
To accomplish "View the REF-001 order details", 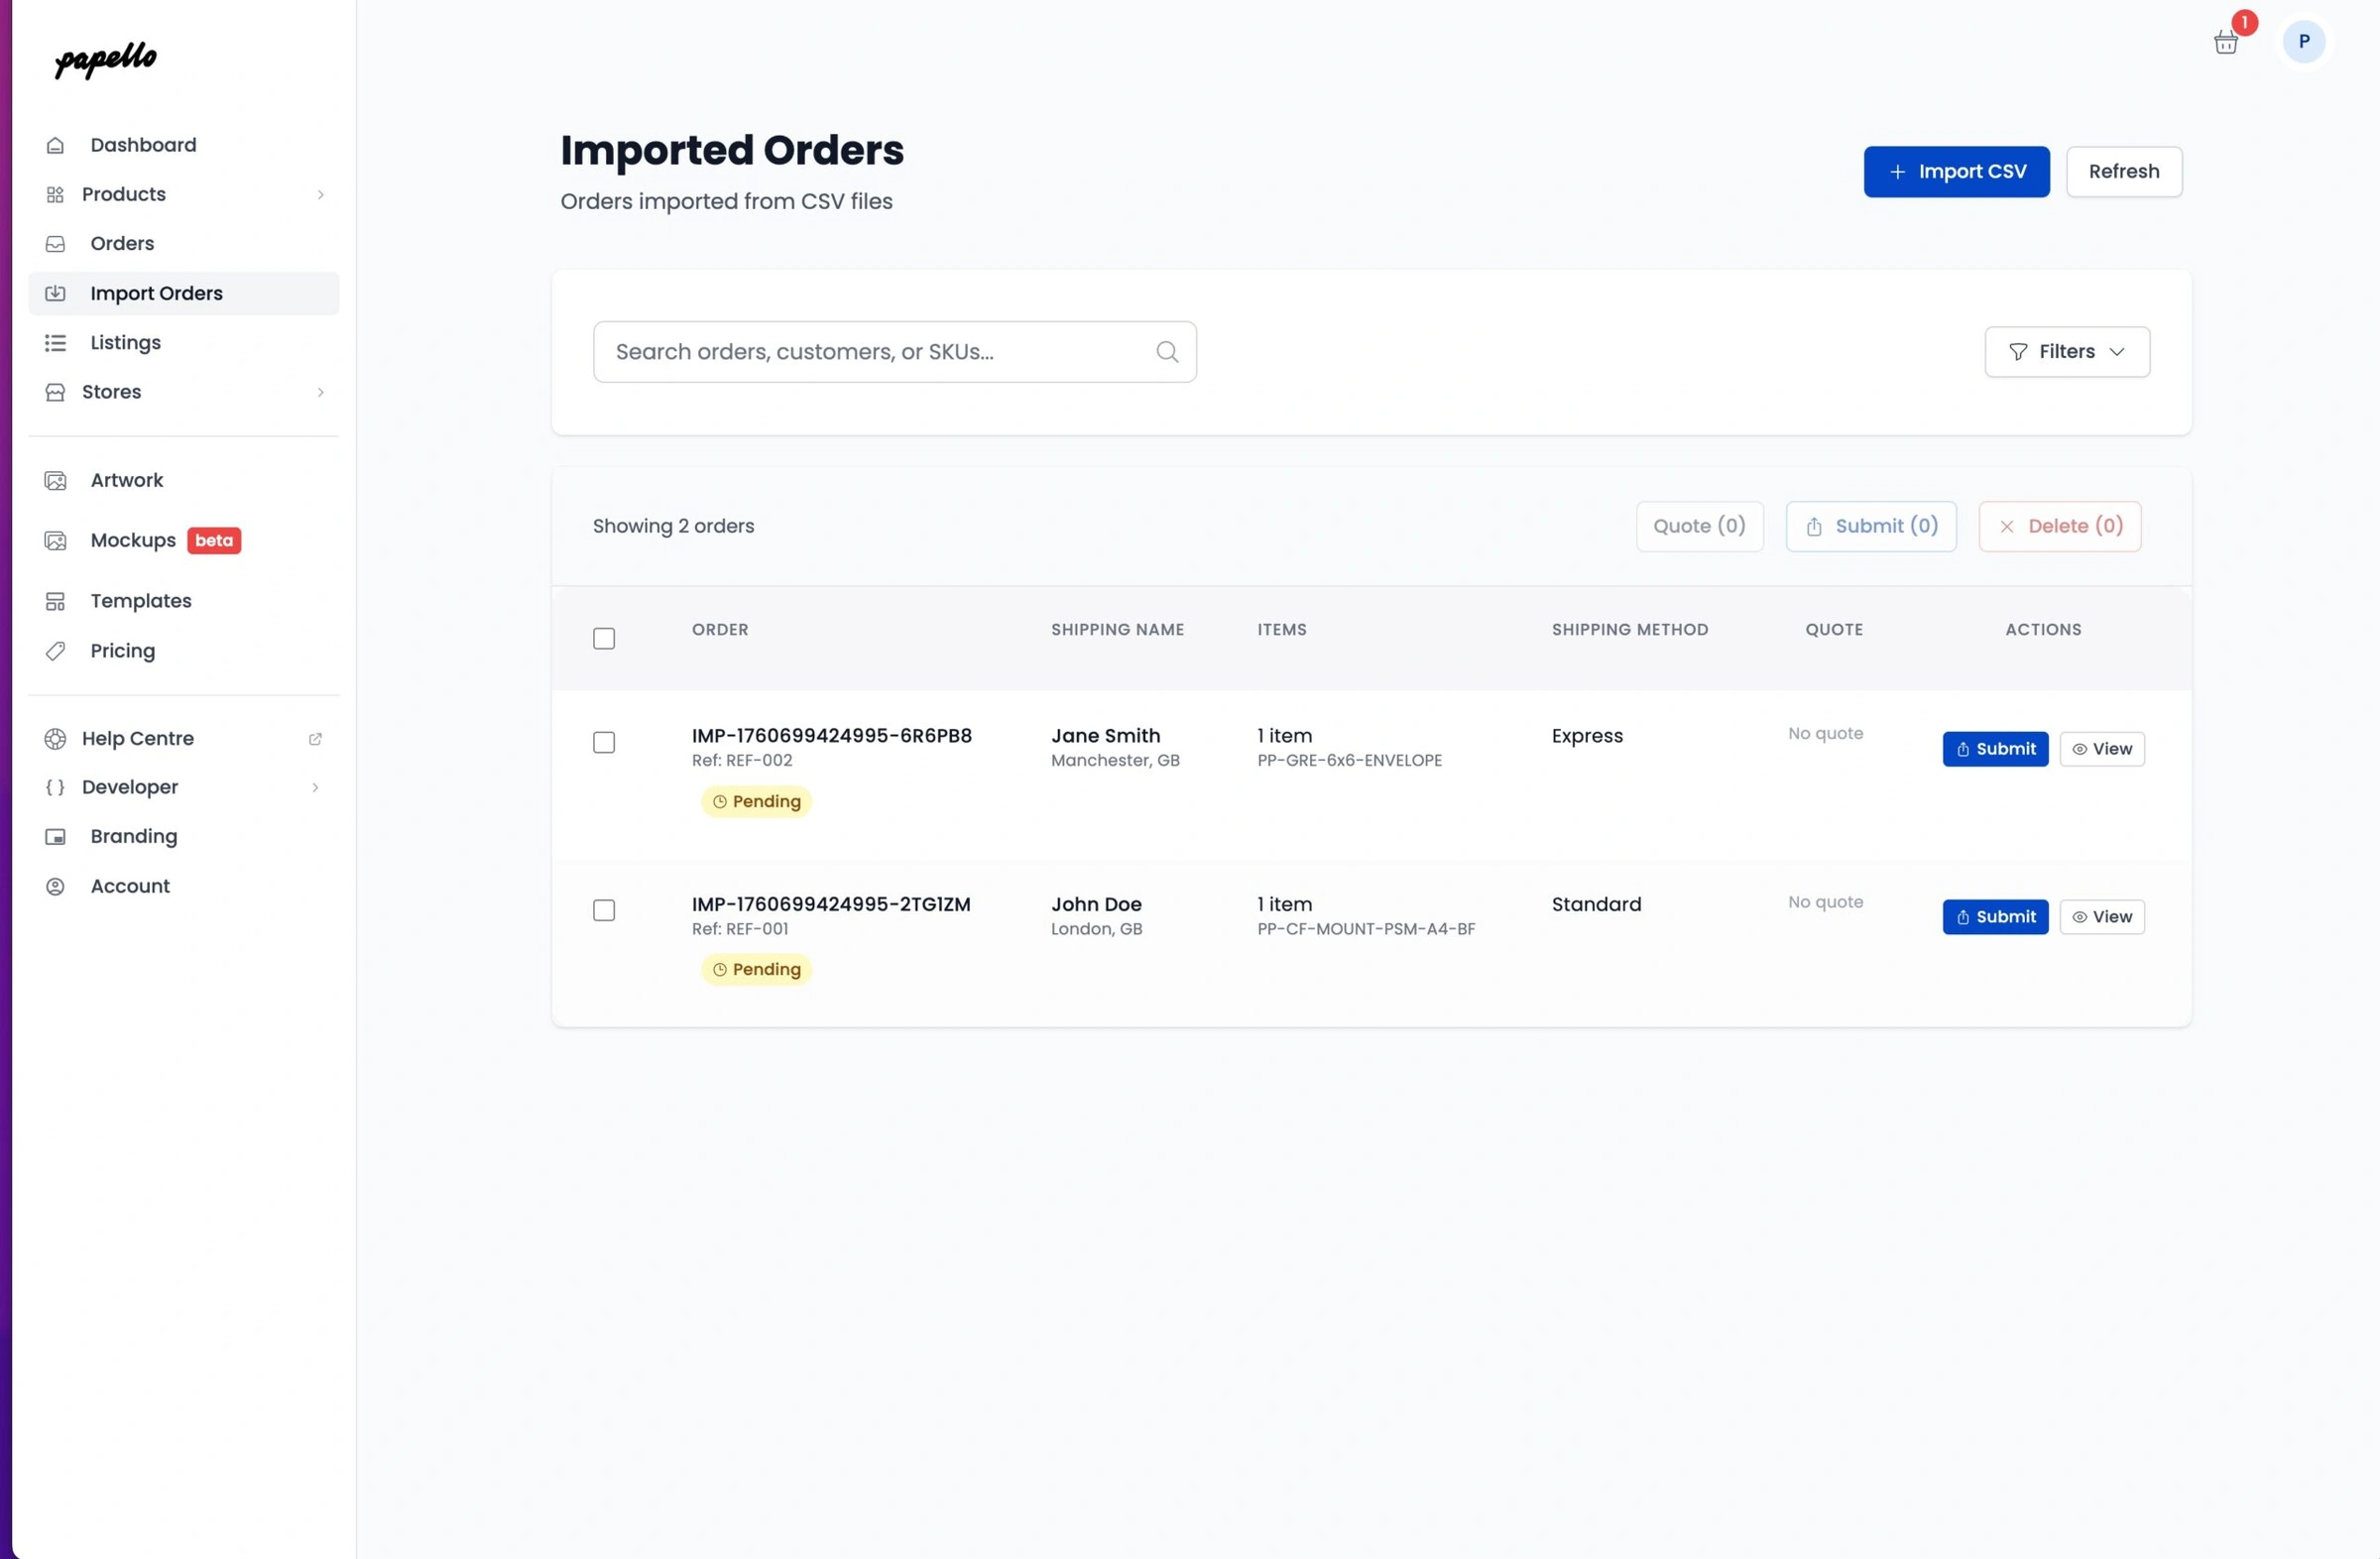I will pyautogui.click(x=2101, y=917).
